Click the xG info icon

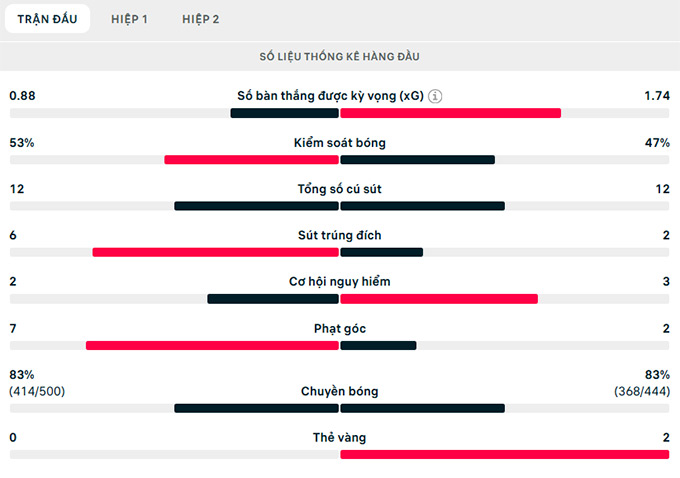pos(435,97)
